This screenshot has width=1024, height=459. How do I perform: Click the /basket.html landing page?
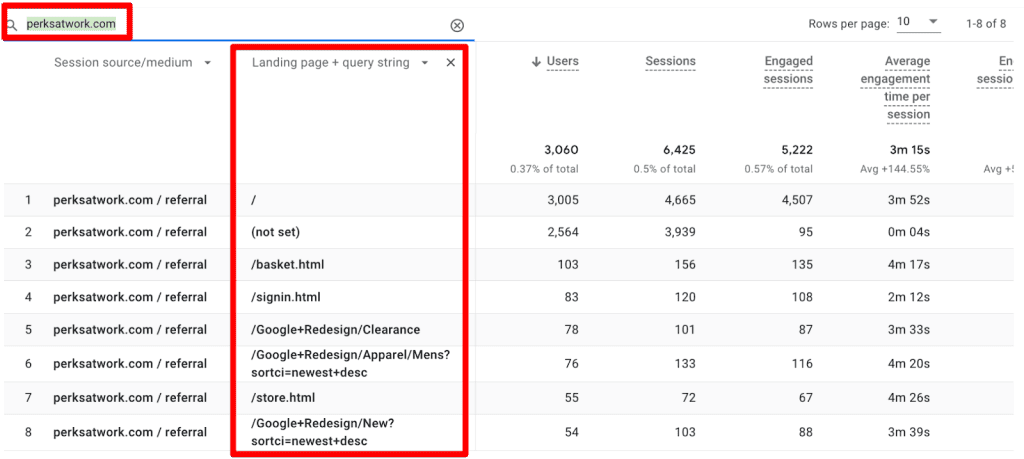tap(287, 264)
